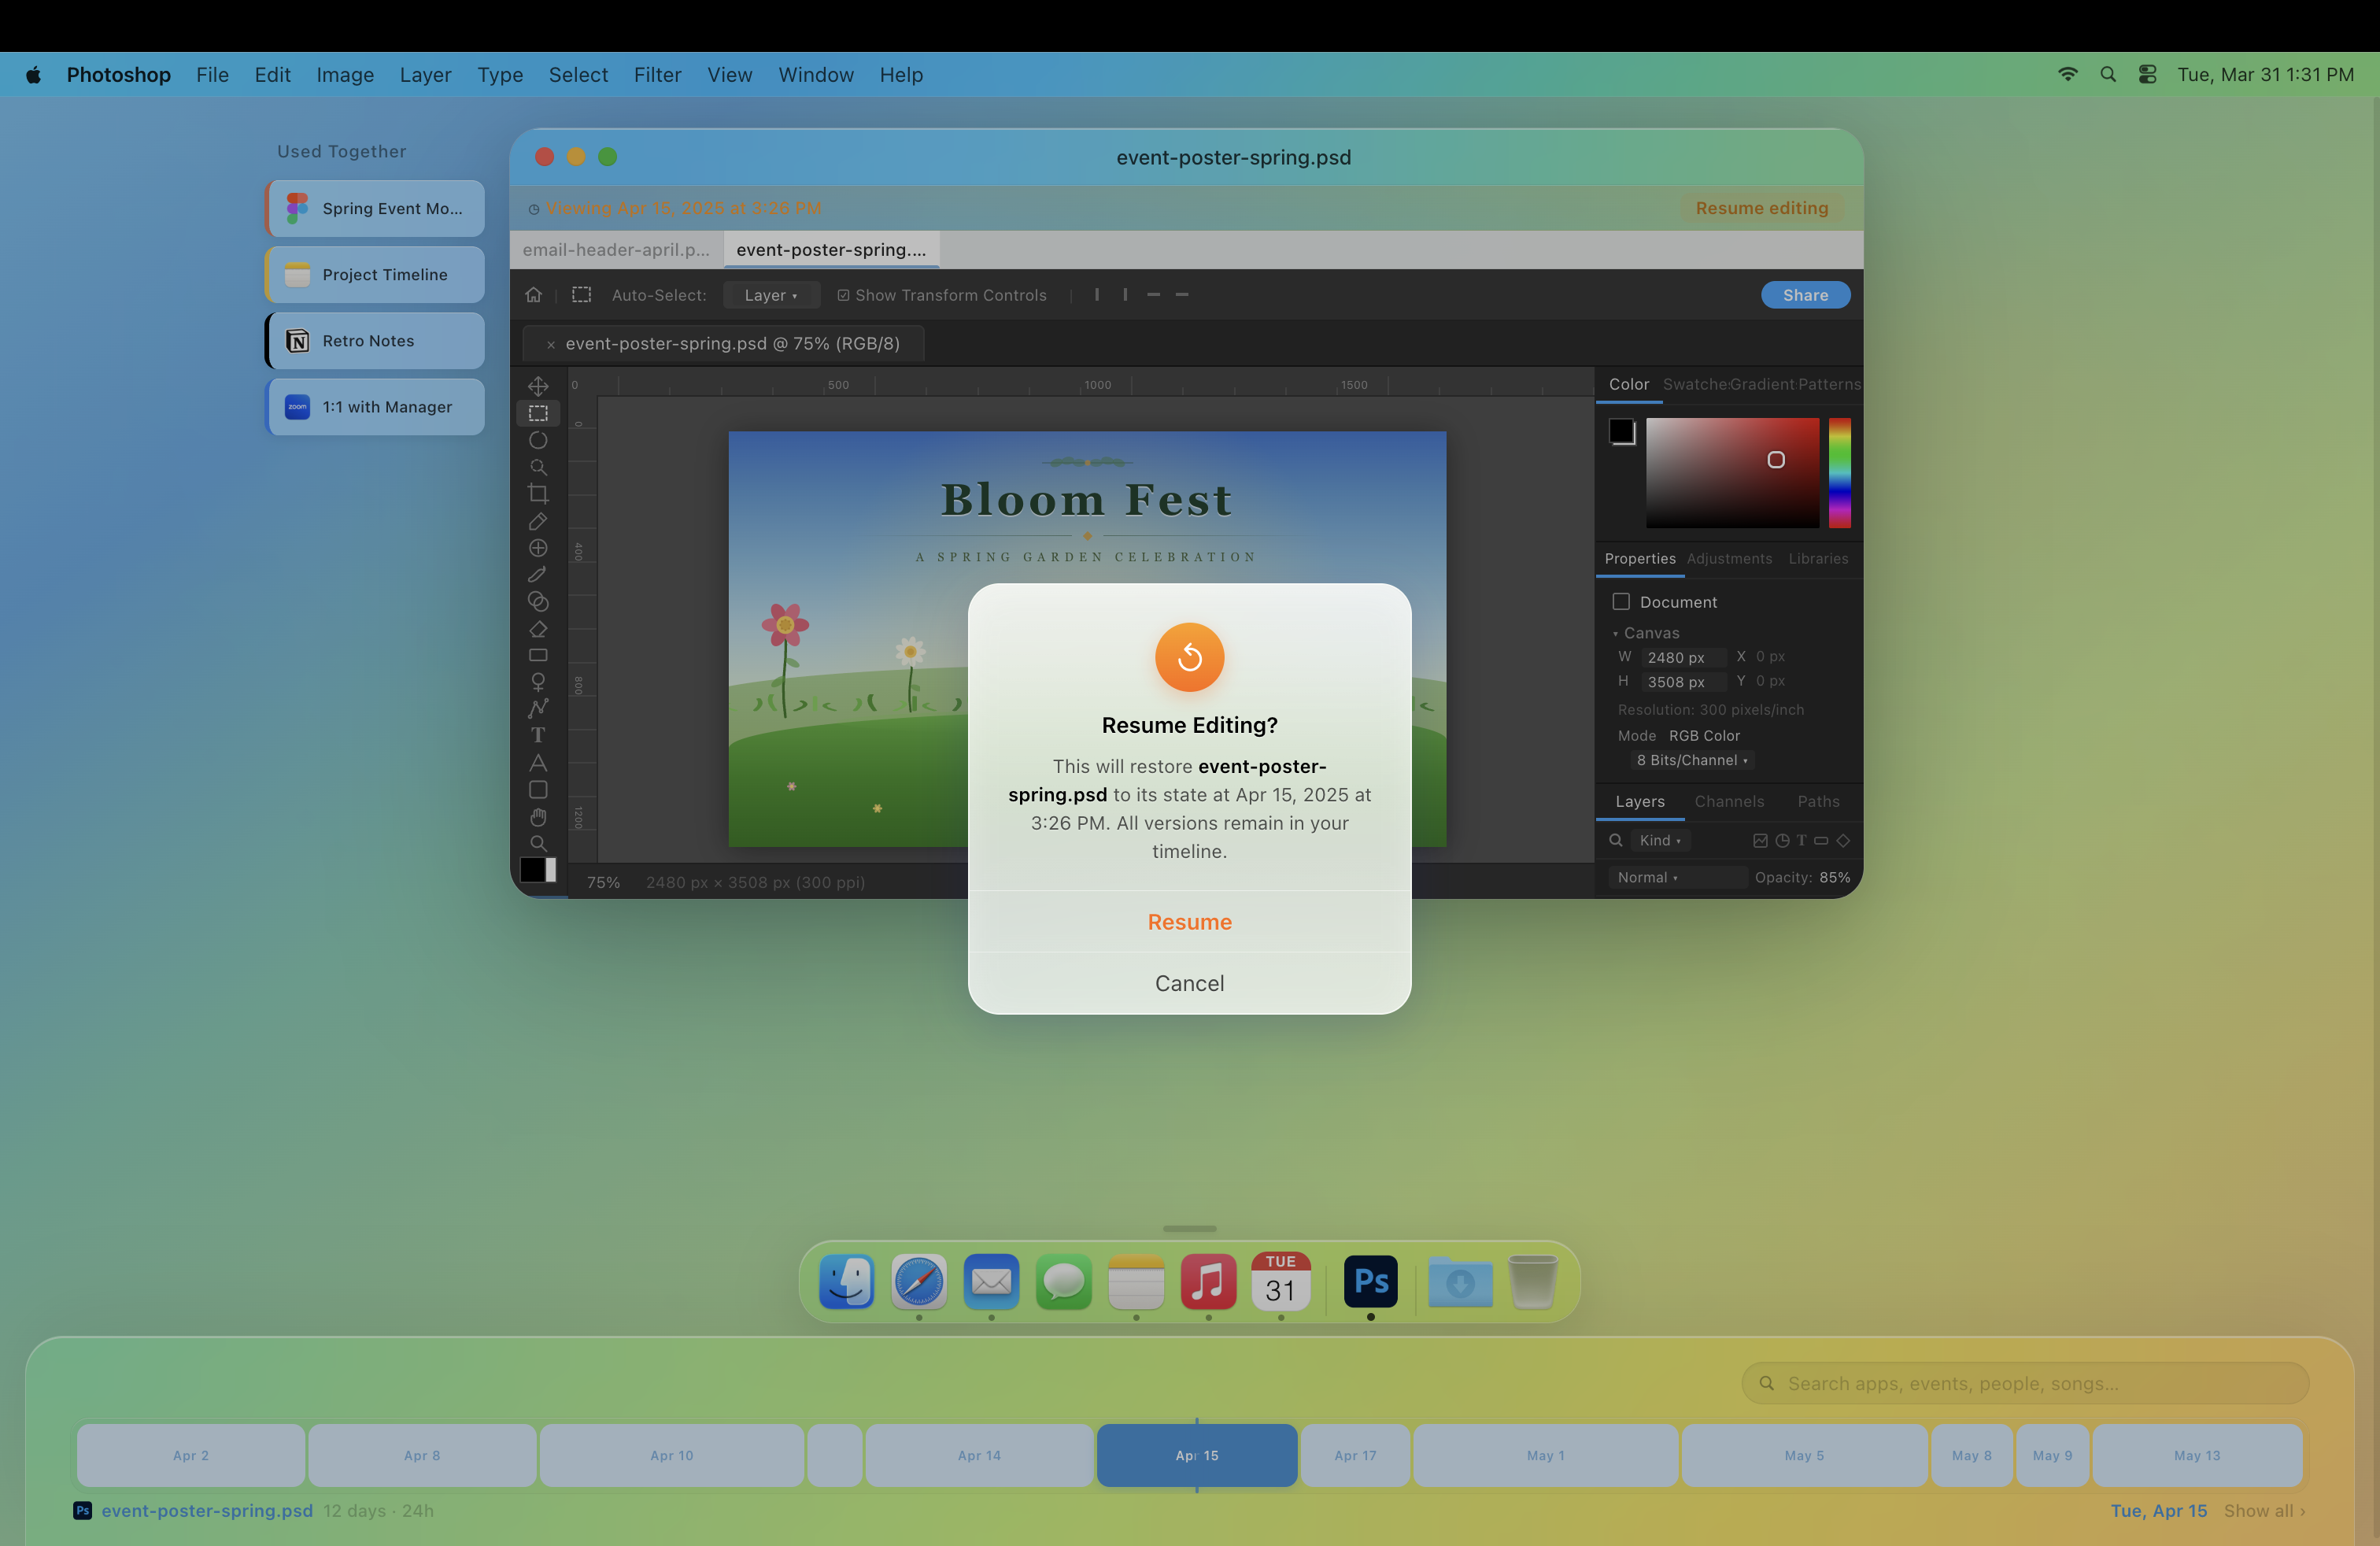Screen dimensions: 2380x1546
Task: Toggle the Document checkbox in Properties
Action: tap(1622, 601)
